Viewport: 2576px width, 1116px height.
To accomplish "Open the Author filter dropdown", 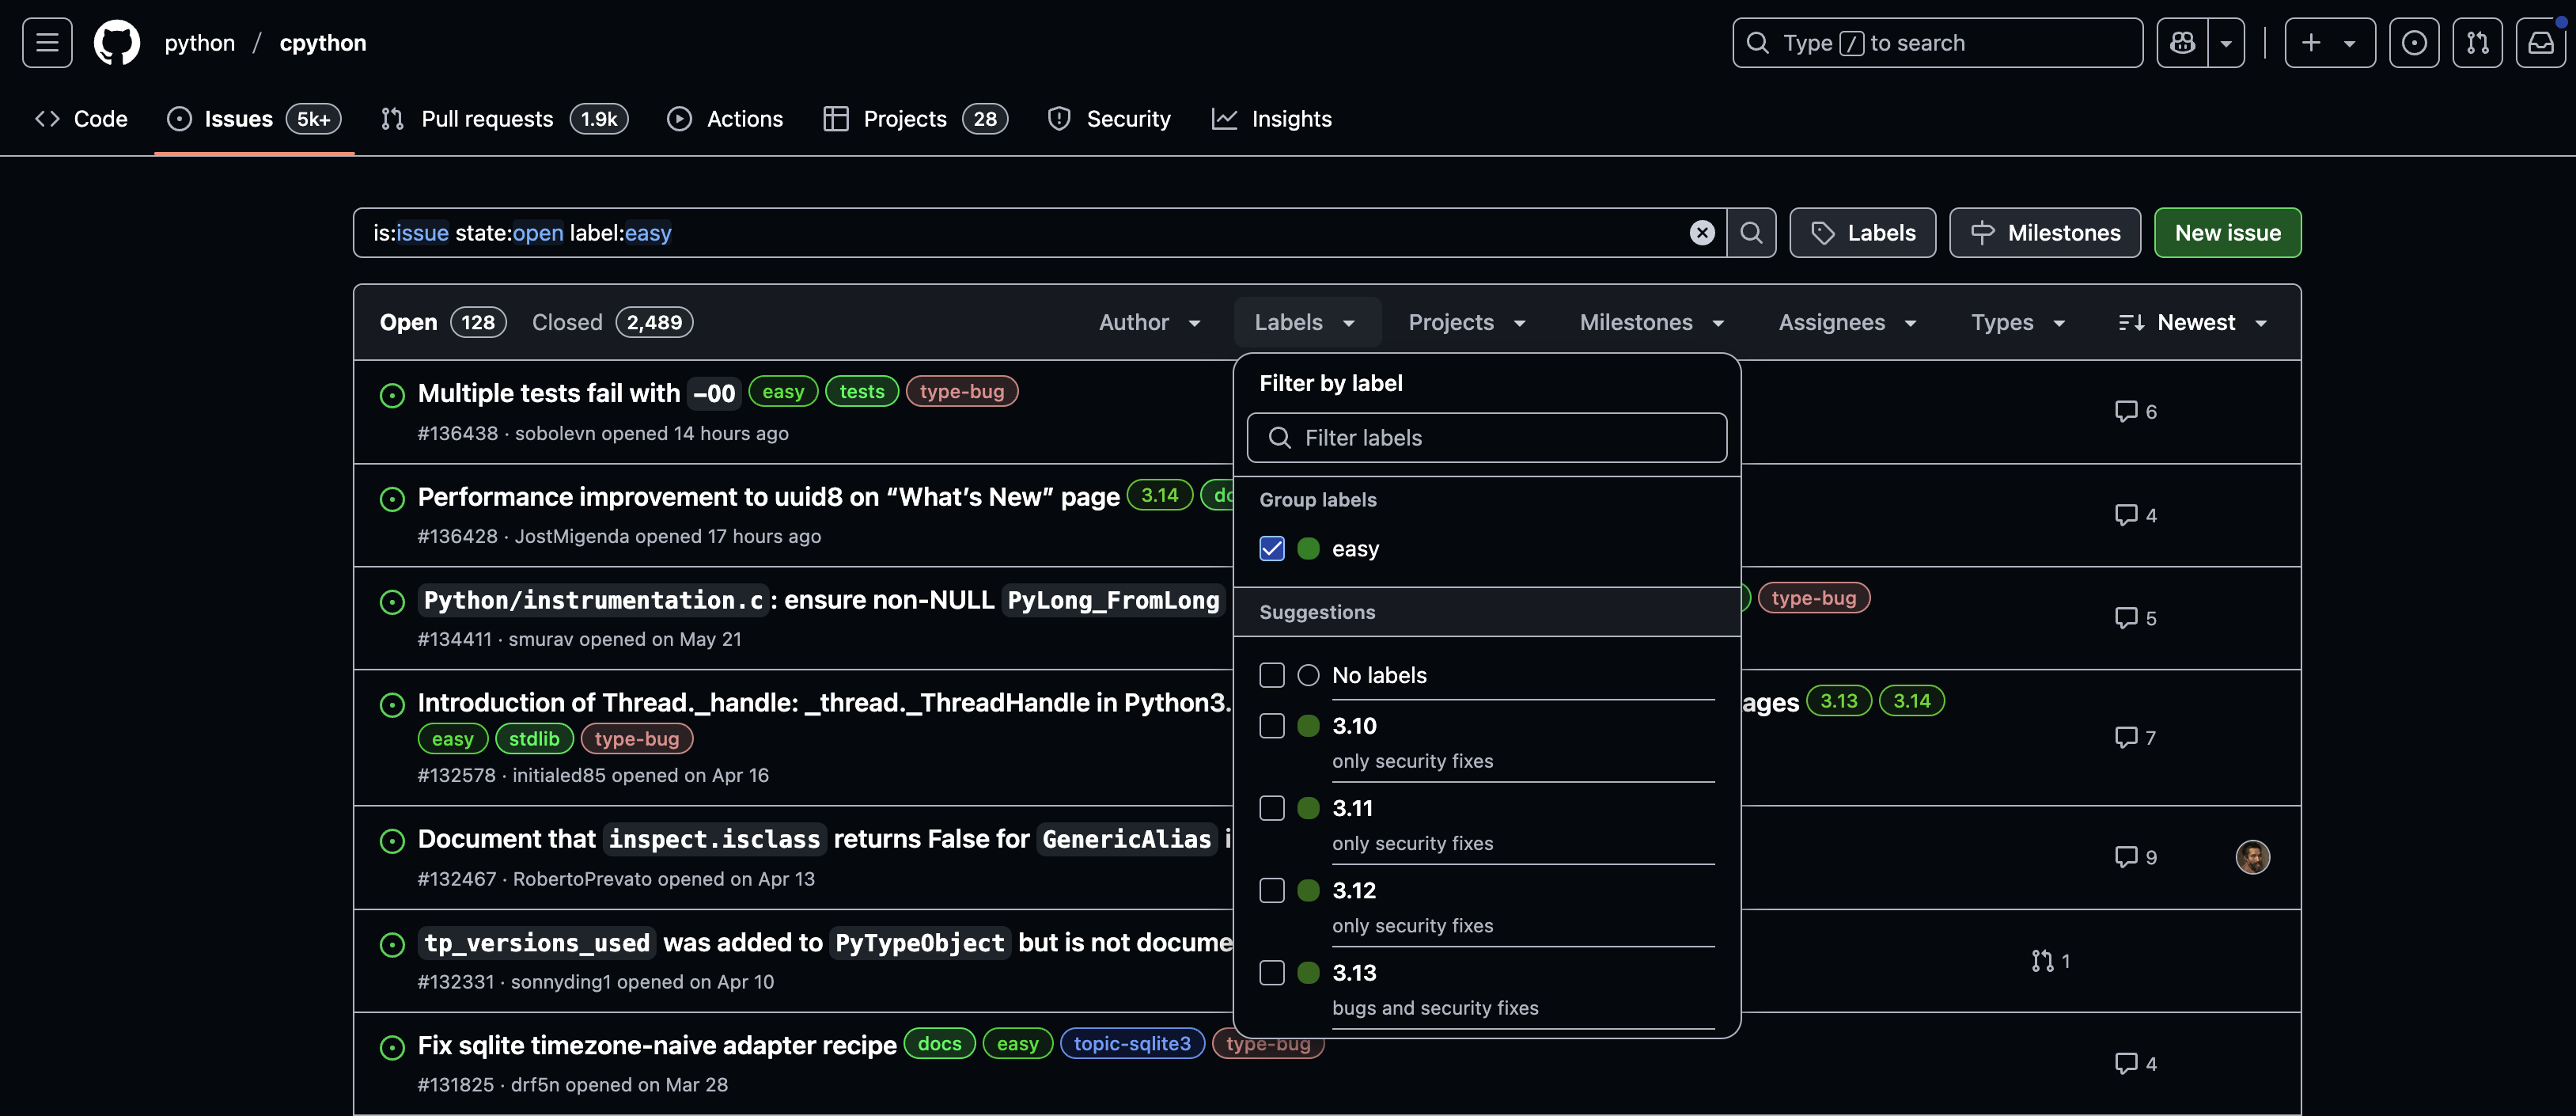I will coord(1149,323).
